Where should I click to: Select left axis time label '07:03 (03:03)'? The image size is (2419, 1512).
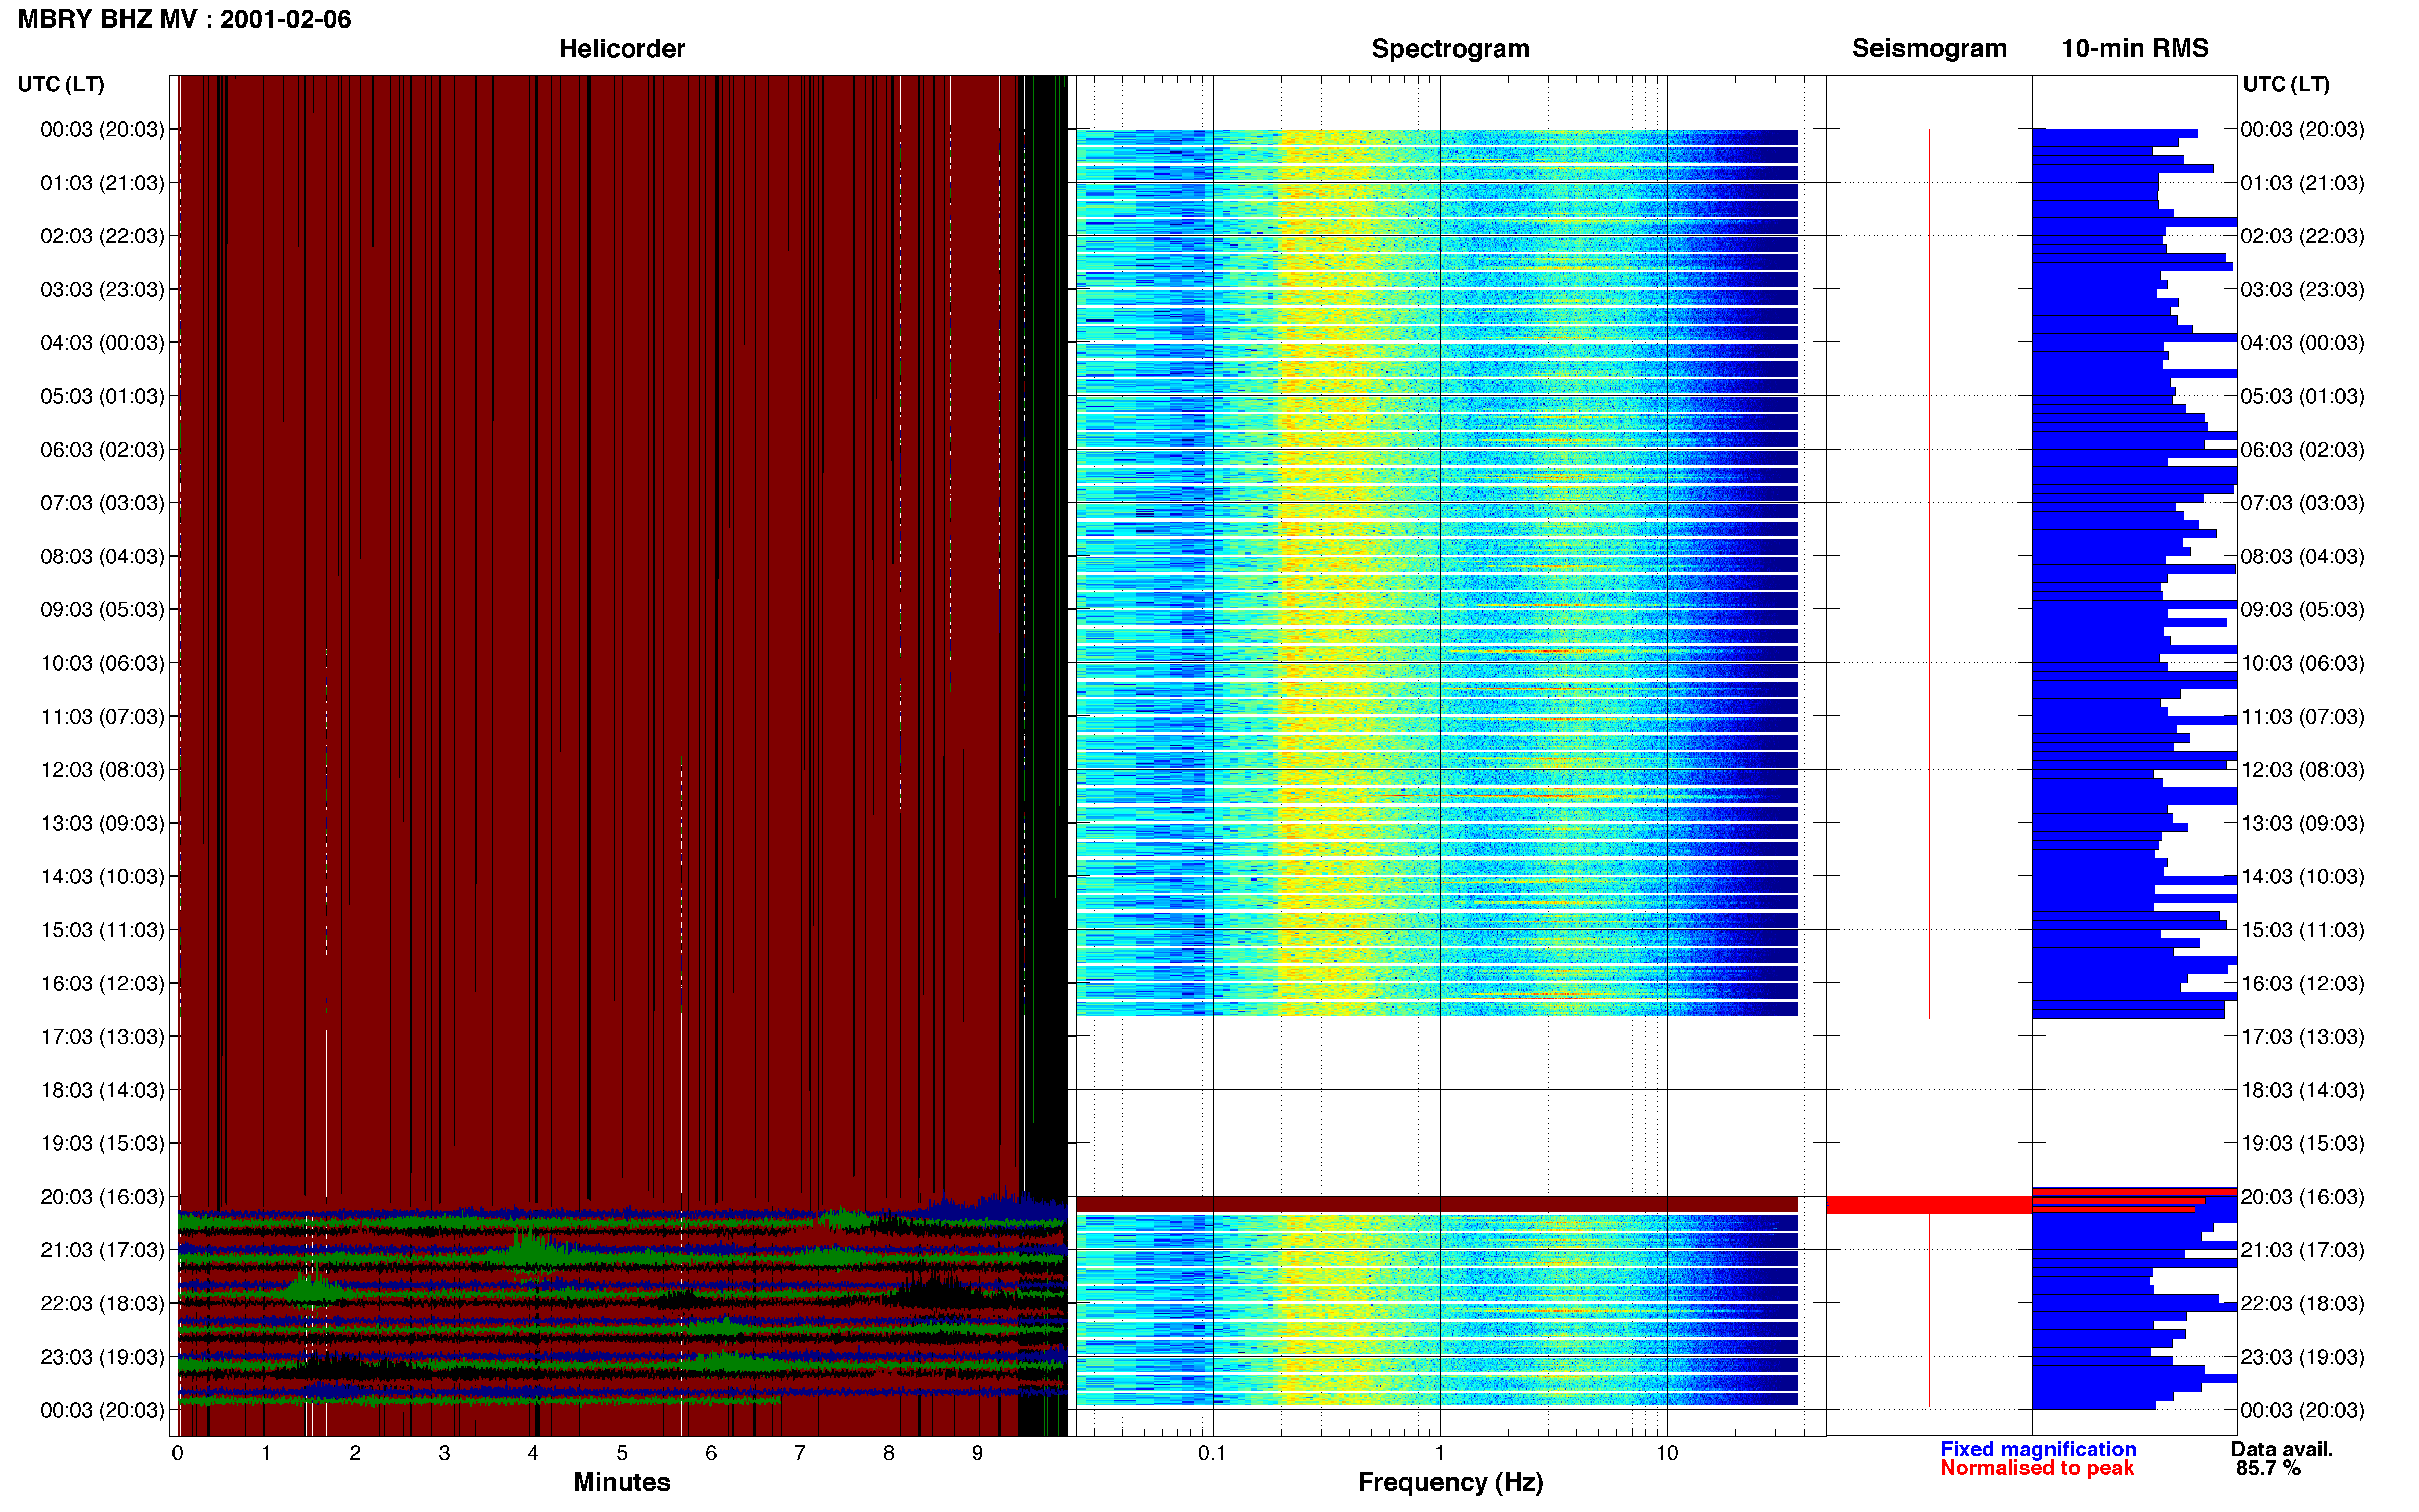[x=102, y=503]
